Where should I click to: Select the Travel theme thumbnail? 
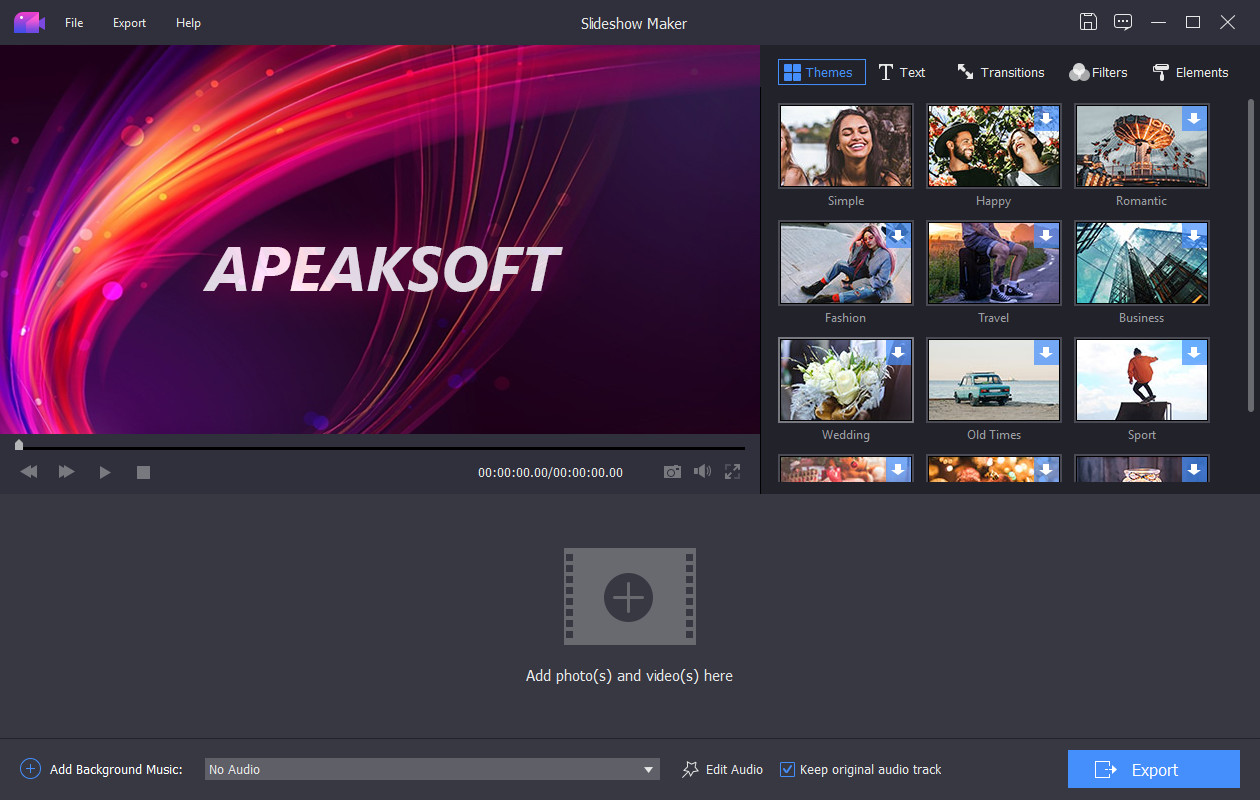pyautogui.click(x=993, y=263)
